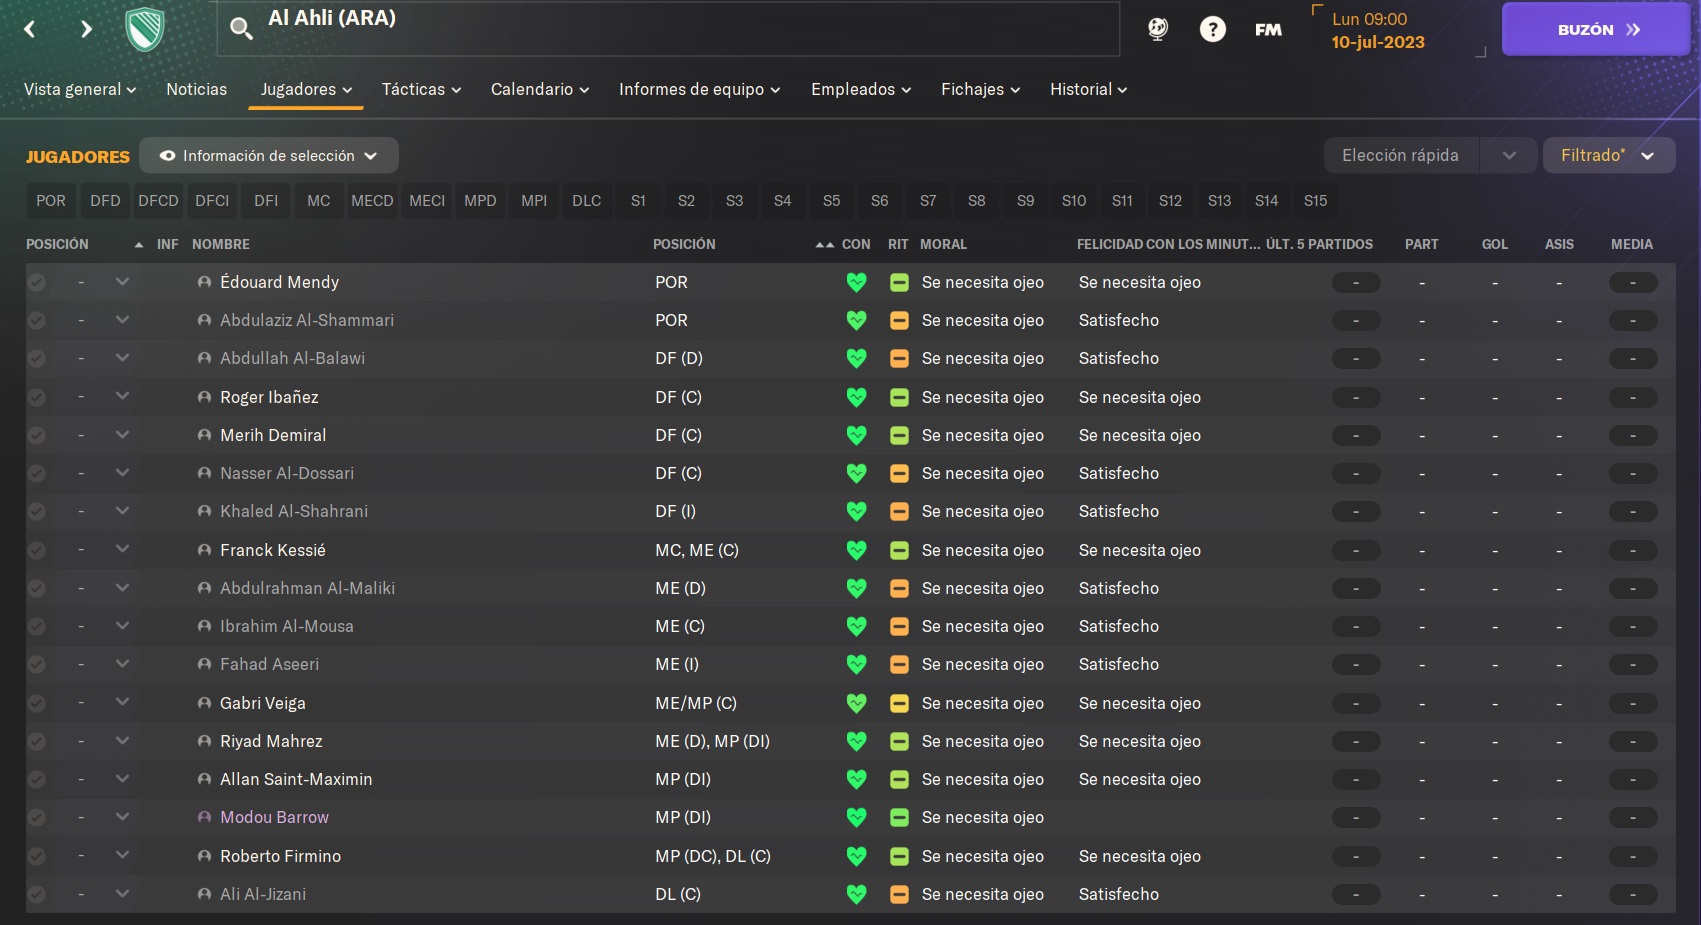Open the Al Ahli club crest
1701x925 pixels.
tap(144, 29)
